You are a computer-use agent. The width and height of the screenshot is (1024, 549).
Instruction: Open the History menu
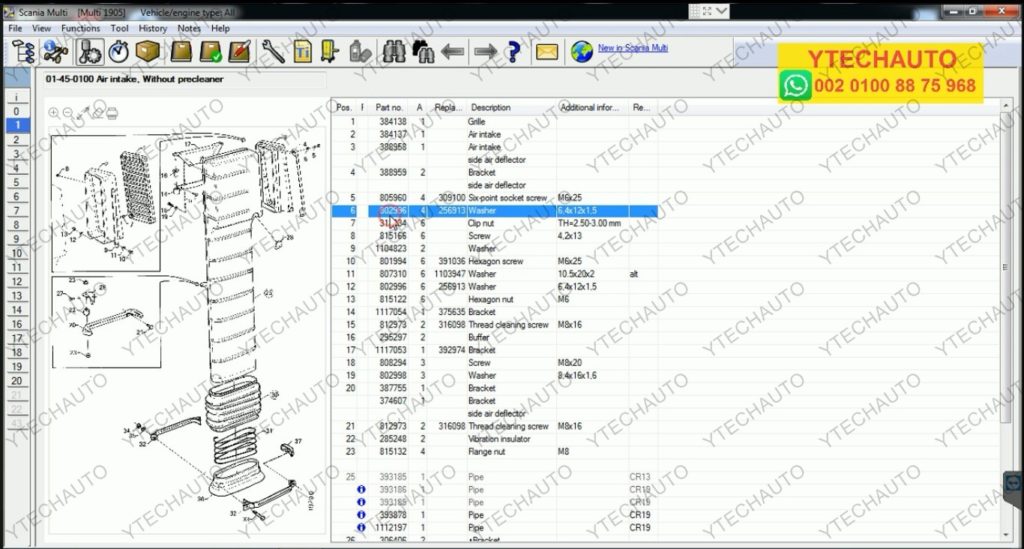(x=153, y=29)
